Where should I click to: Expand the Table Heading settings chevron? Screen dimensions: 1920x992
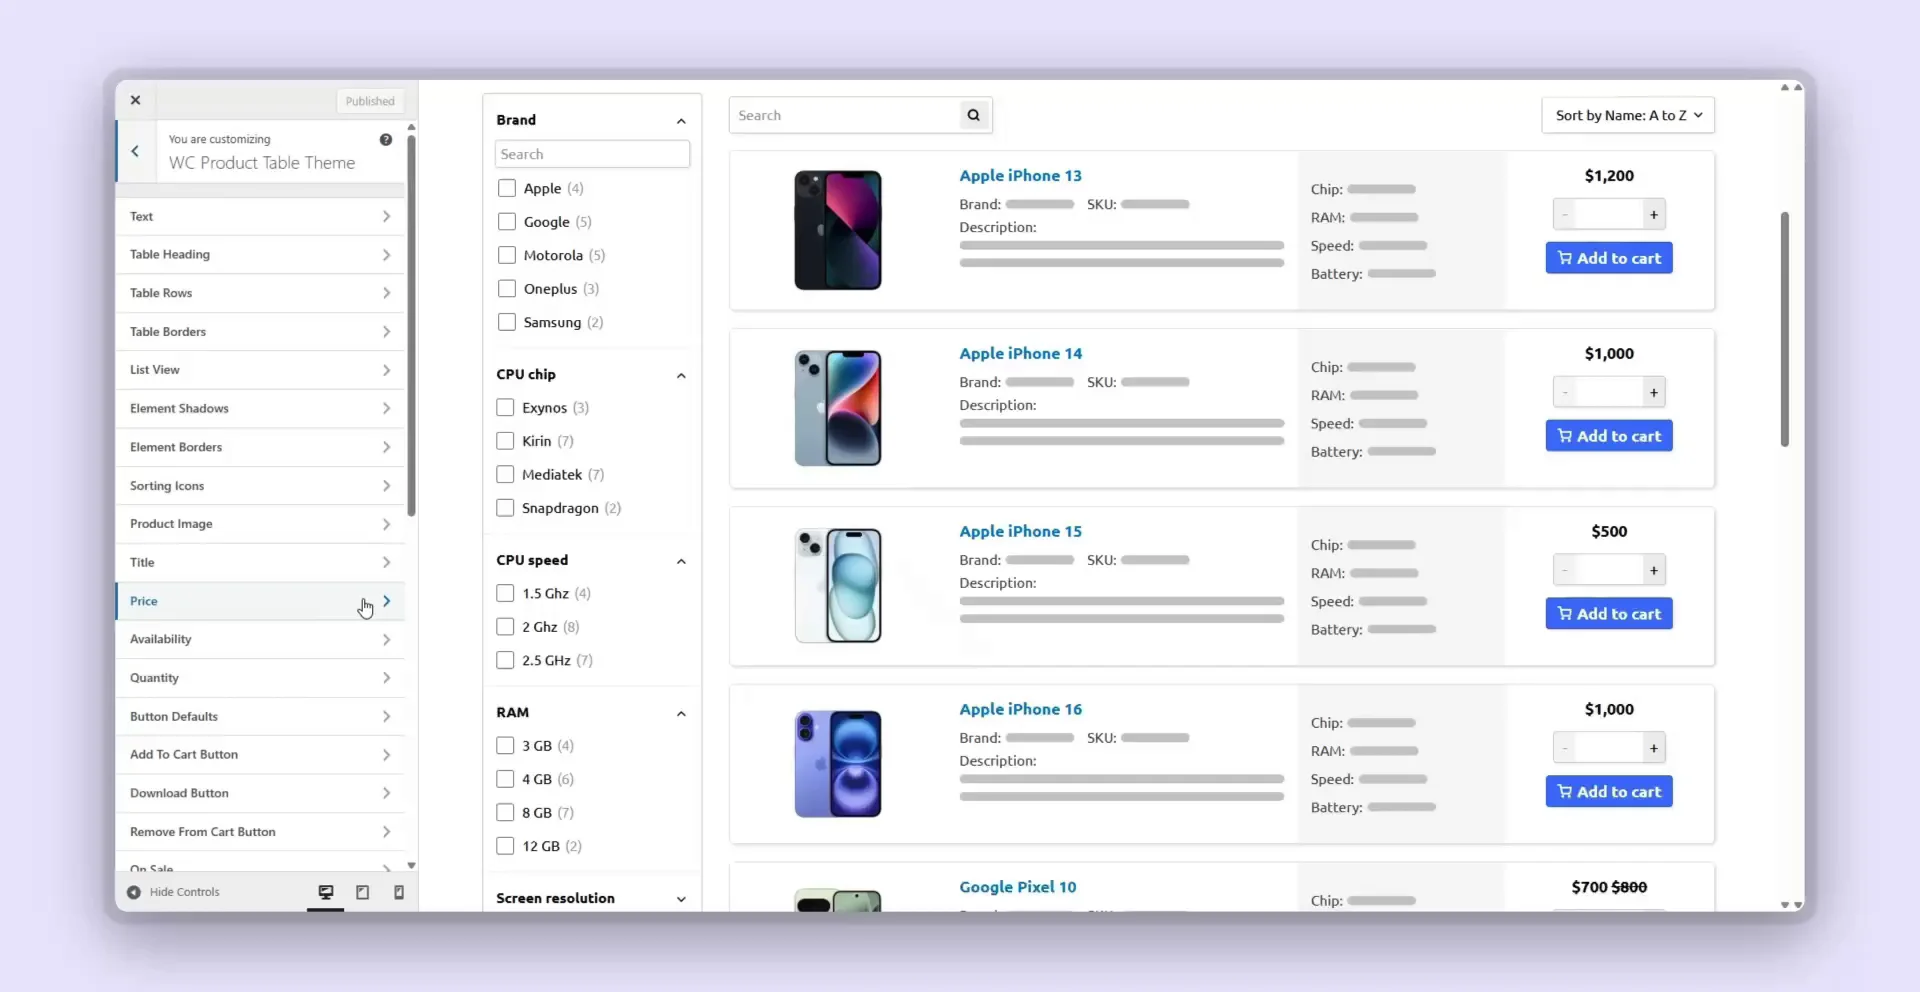(386, 255)
